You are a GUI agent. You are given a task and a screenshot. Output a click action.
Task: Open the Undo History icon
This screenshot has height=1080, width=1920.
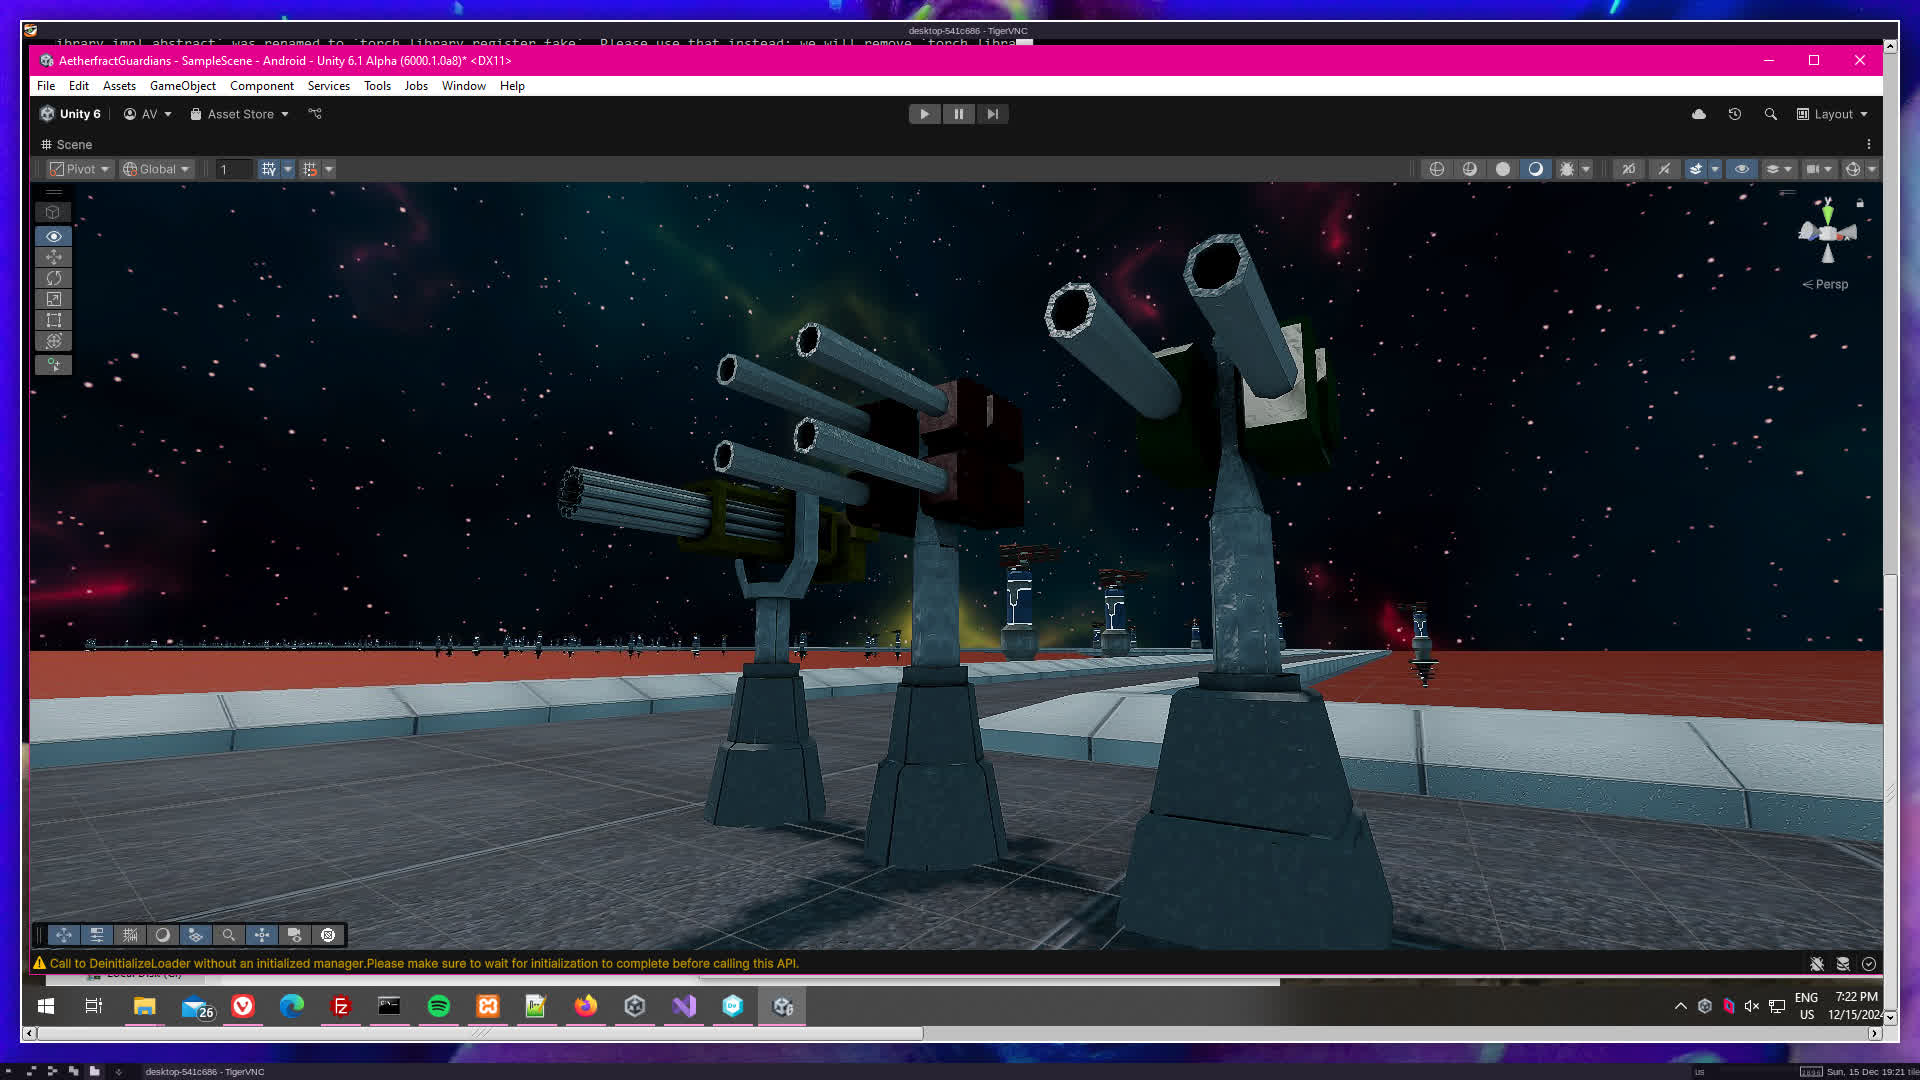pos(1735,114)
